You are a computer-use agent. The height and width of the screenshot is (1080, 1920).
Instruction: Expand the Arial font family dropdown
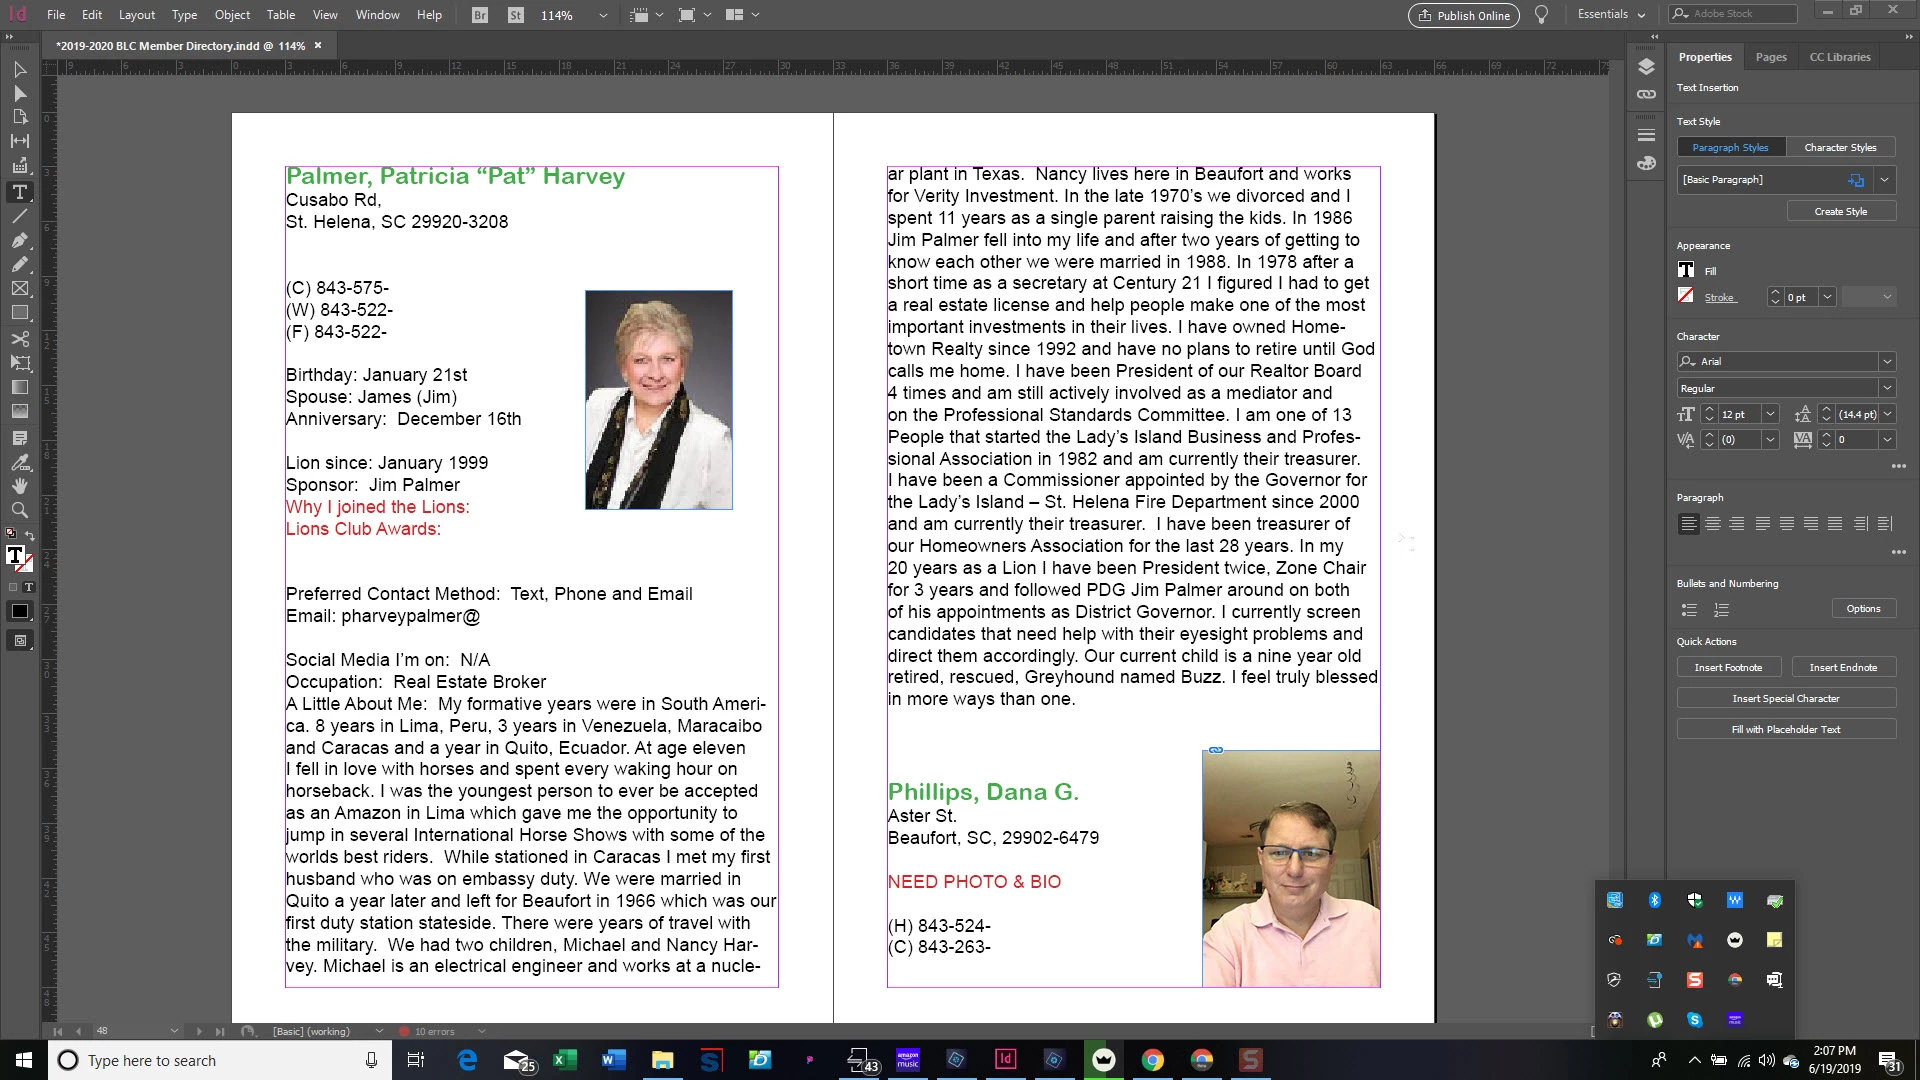coord(1886,361)
